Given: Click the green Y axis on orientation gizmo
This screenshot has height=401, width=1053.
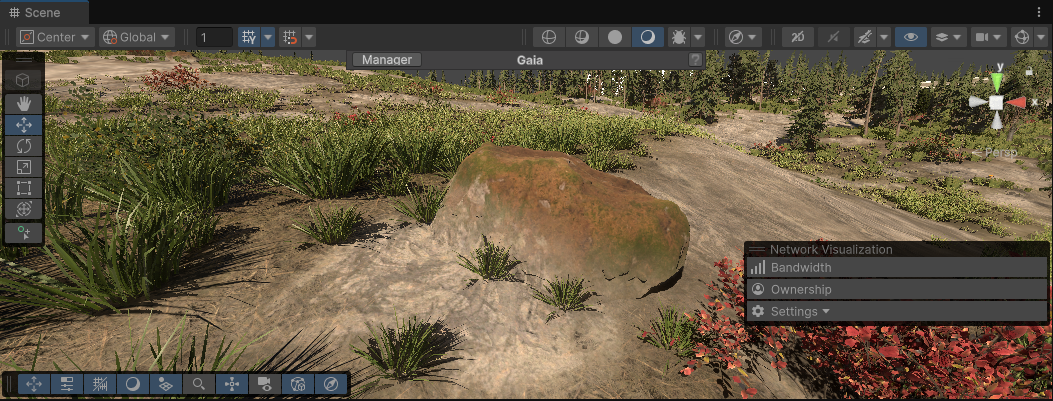Looking at the screenshot, I should click(997, 80).
